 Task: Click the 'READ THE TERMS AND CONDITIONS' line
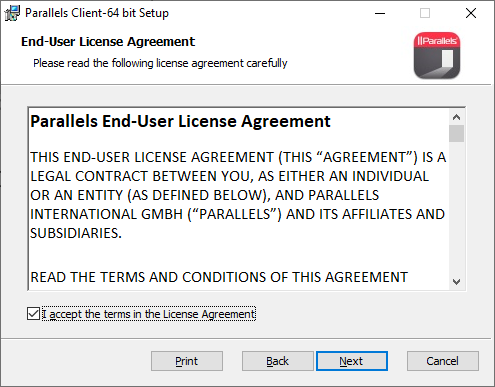(219, 277)
